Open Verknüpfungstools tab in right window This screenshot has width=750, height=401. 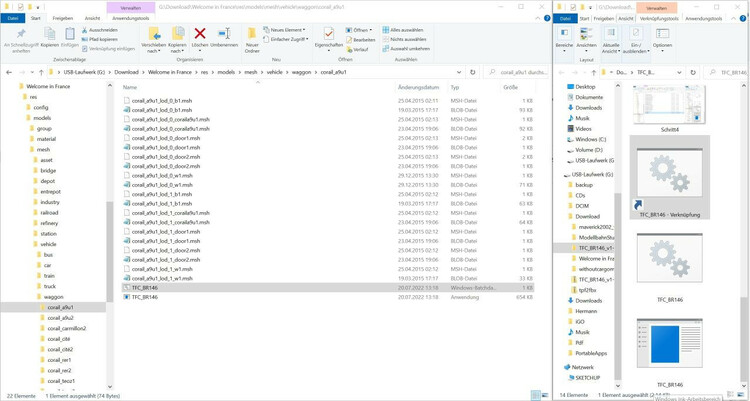659,18
